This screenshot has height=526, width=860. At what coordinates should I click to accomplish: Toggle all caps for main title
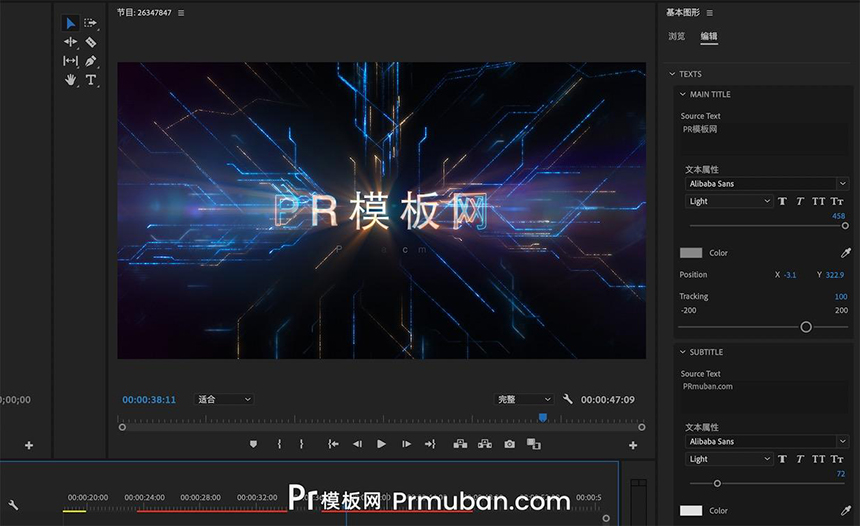[818, 201]
